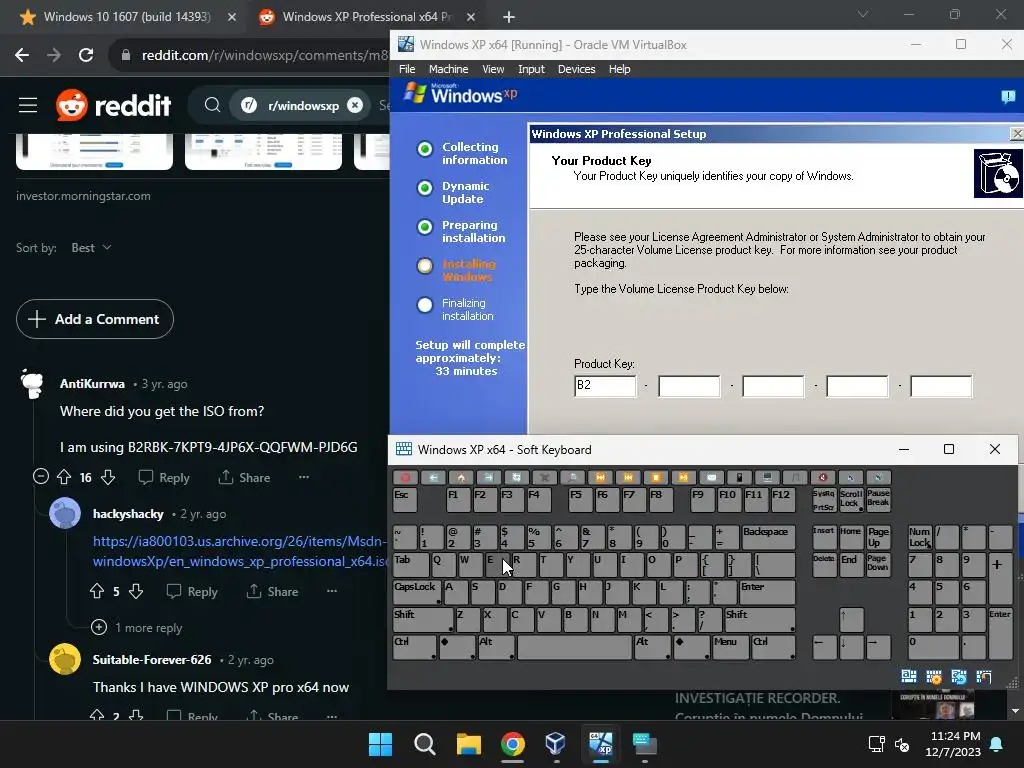Click the VirtualBox icon on taskbar

click(555, 744)
